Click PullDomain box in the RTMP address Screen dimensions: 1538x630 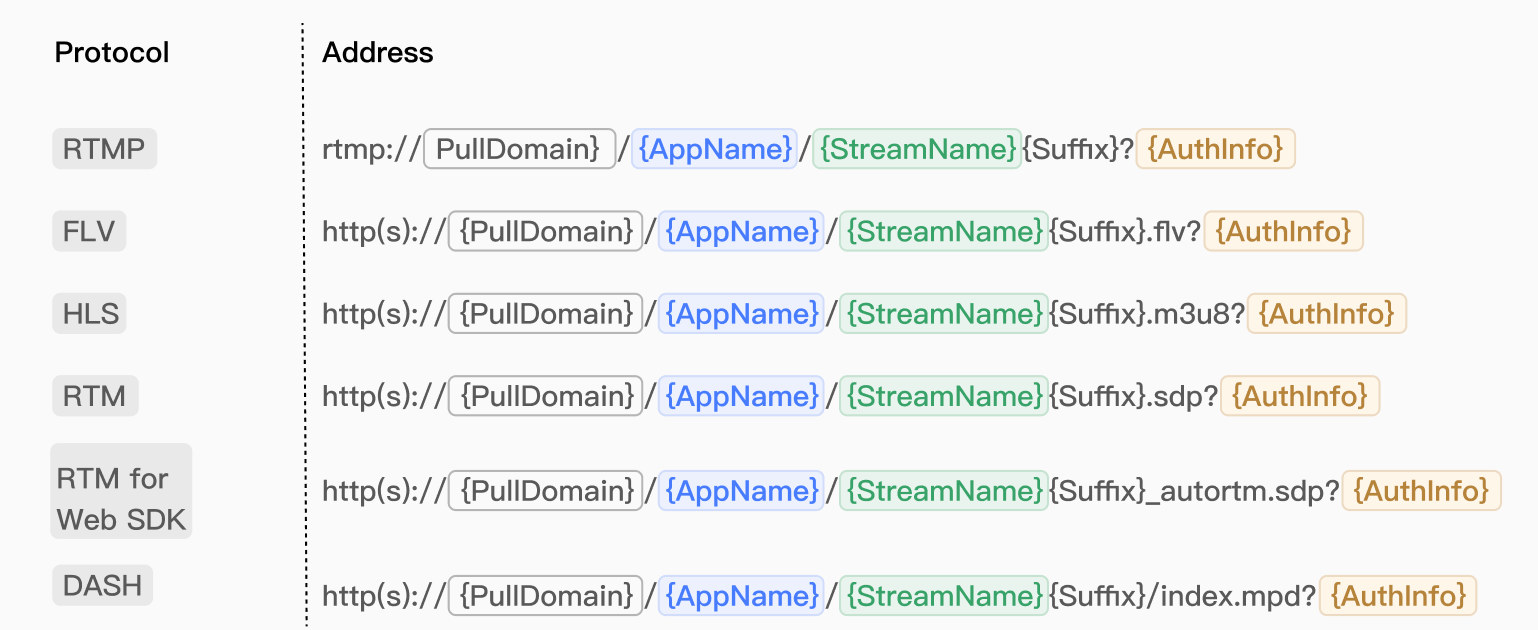(519, 149)
